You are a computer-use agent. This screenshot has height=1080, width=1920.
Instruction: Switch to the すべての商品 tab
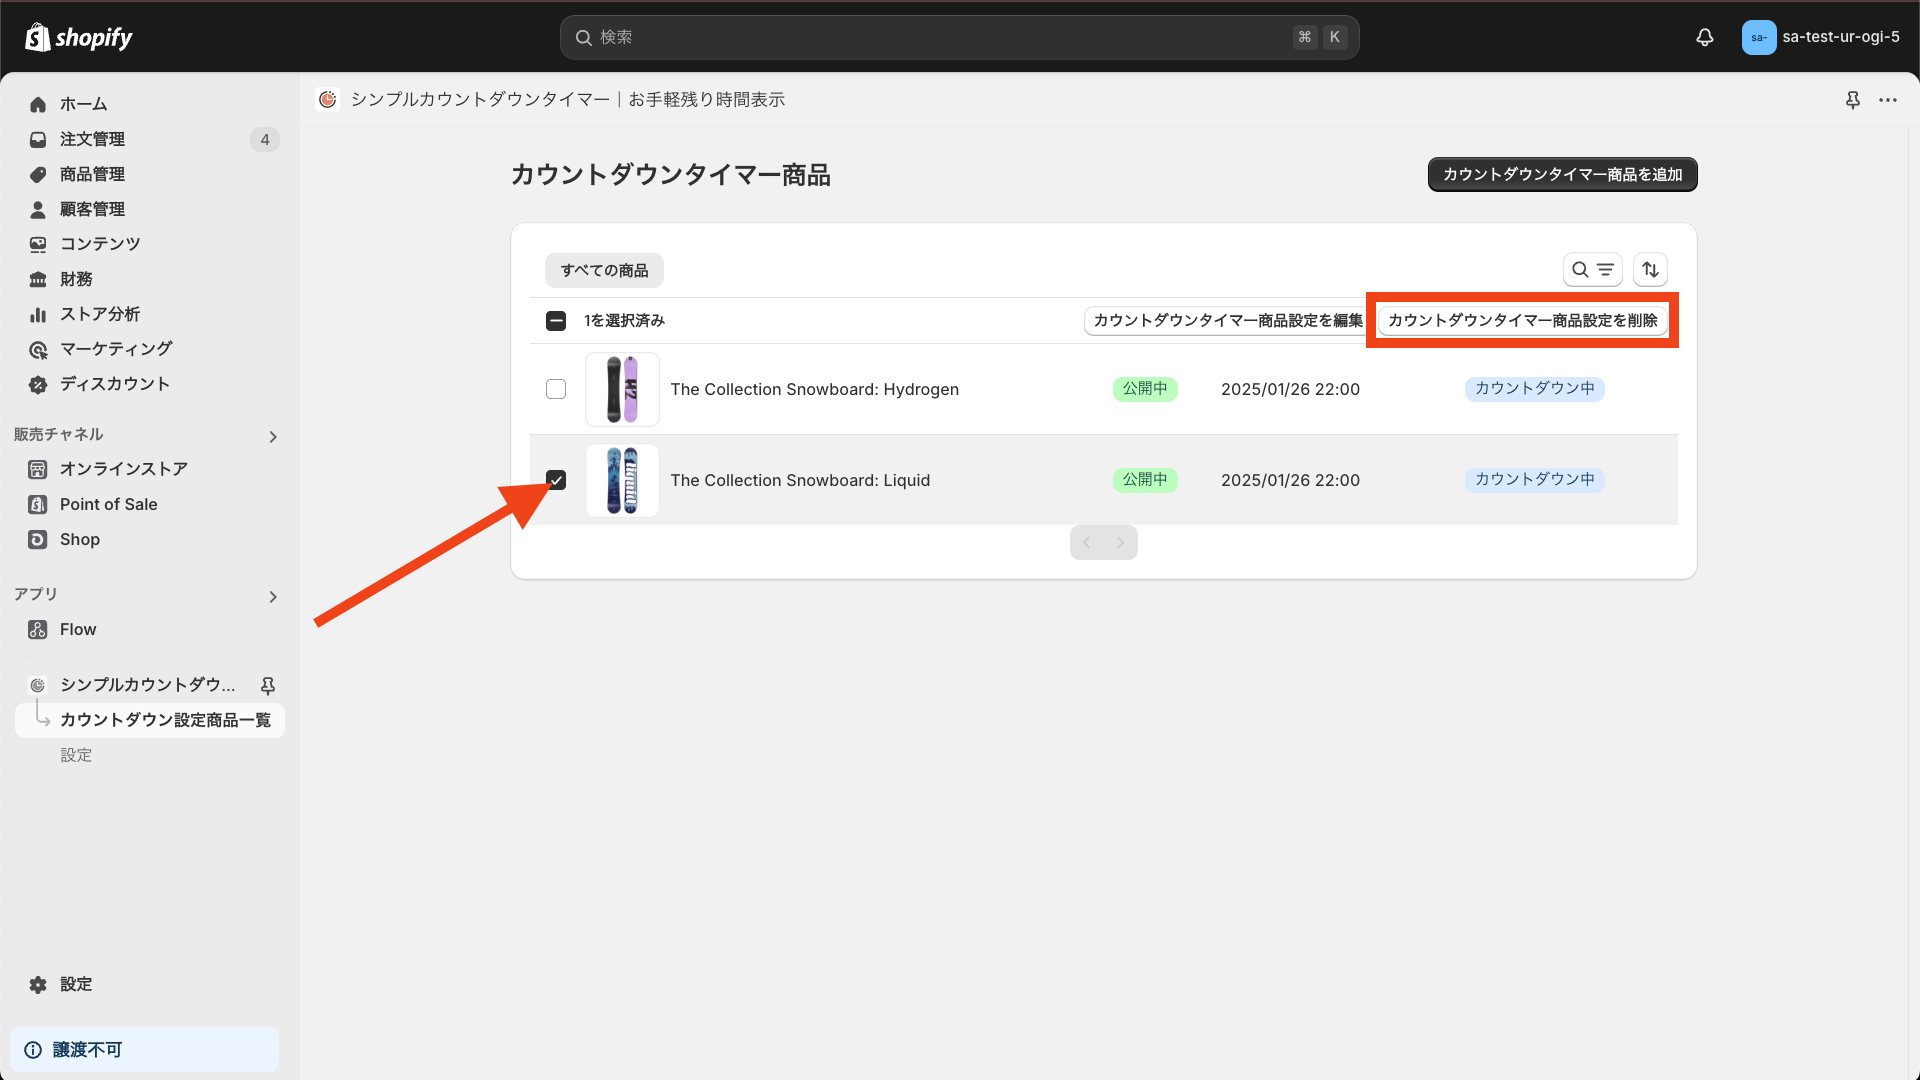click(x=603, y=270)
